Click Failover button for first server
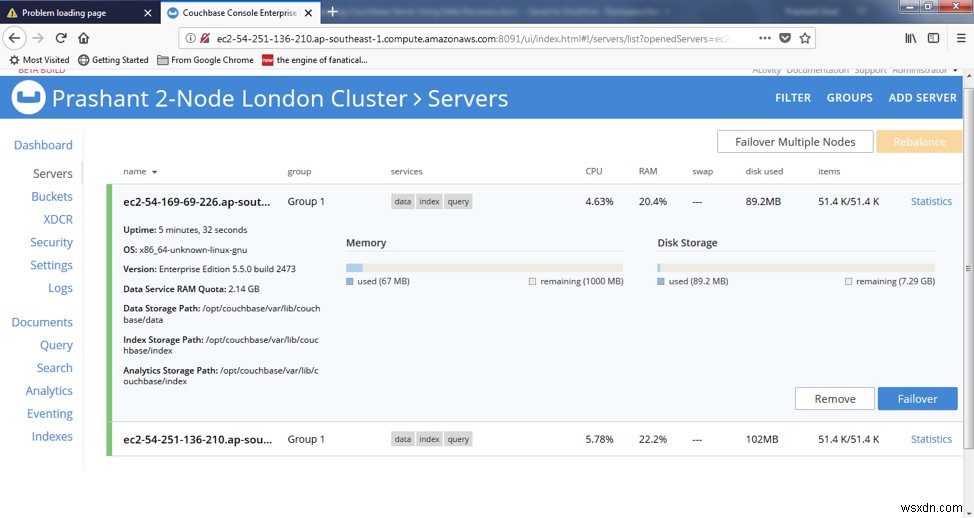The image size is (974, 518). tap(917, 399)
